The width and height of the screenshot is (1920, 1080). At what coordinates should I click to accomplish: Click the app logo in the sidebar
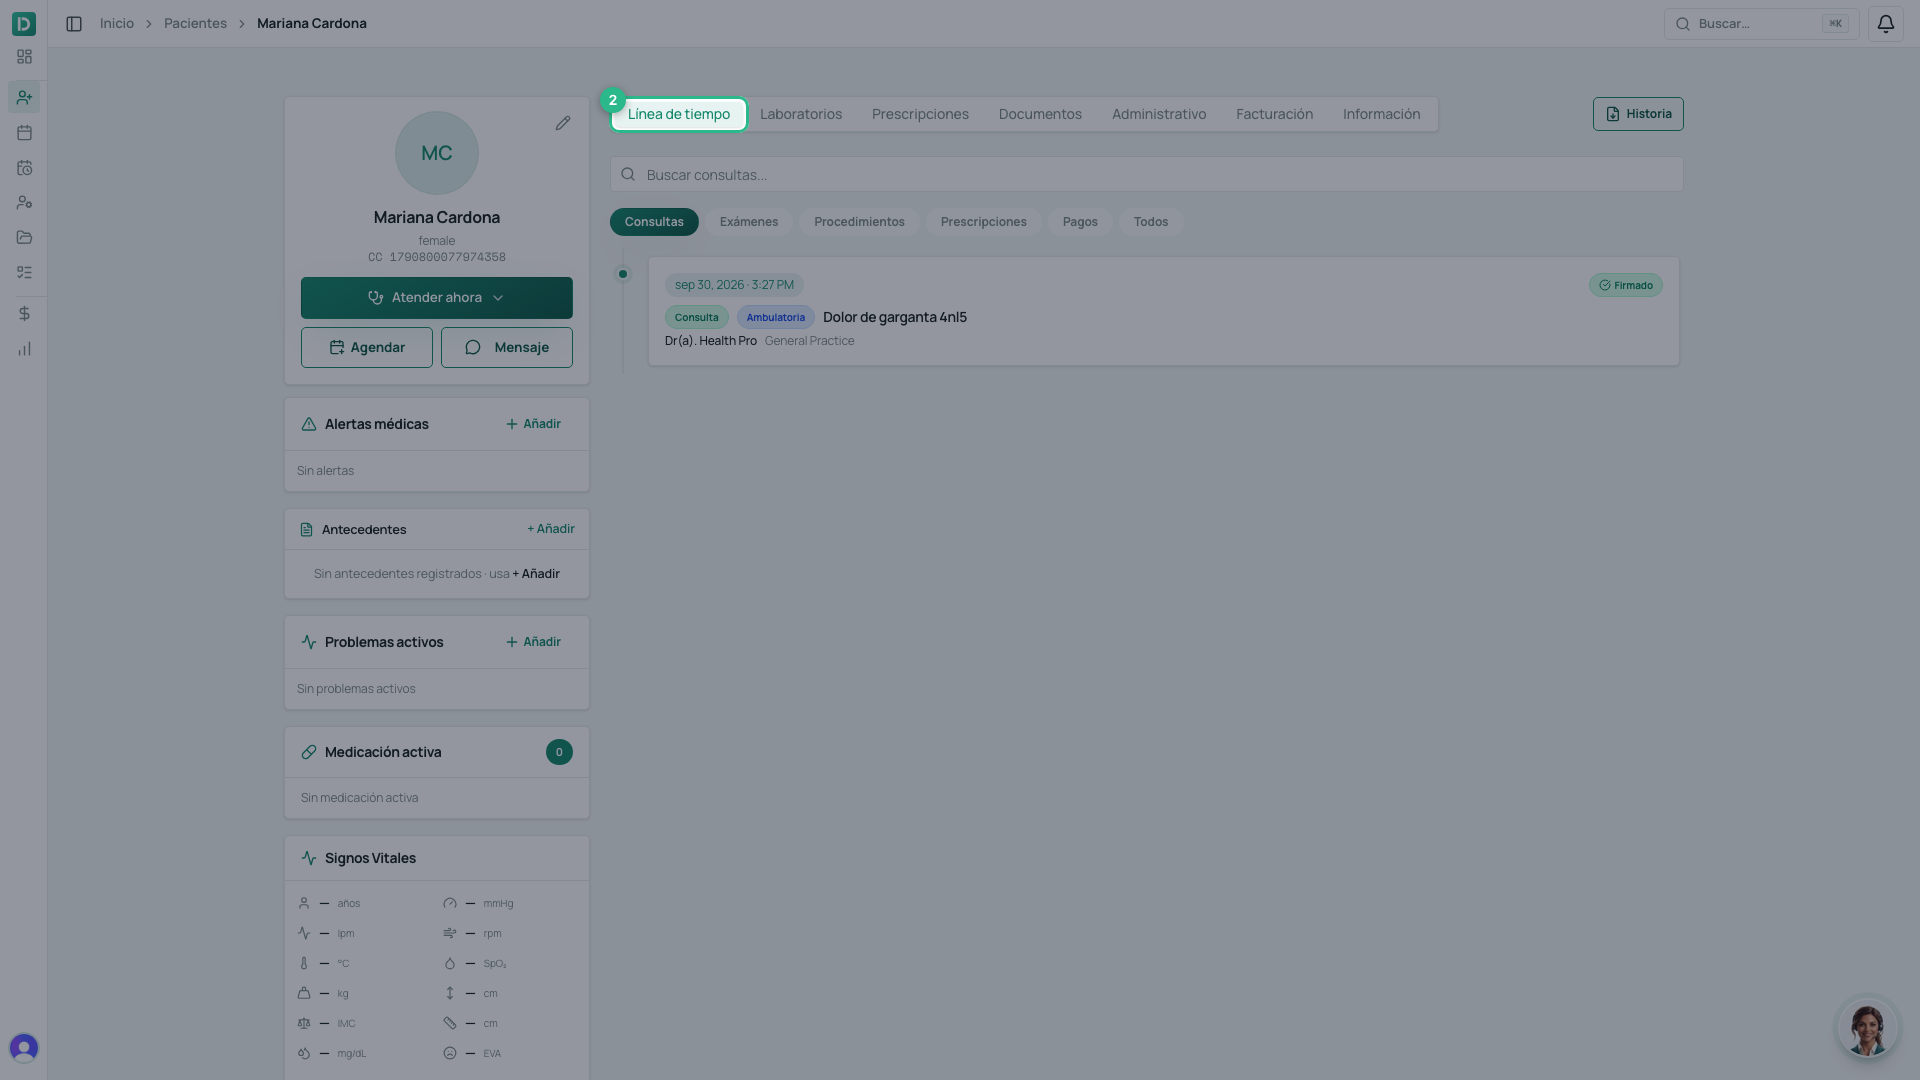point(24,23)
